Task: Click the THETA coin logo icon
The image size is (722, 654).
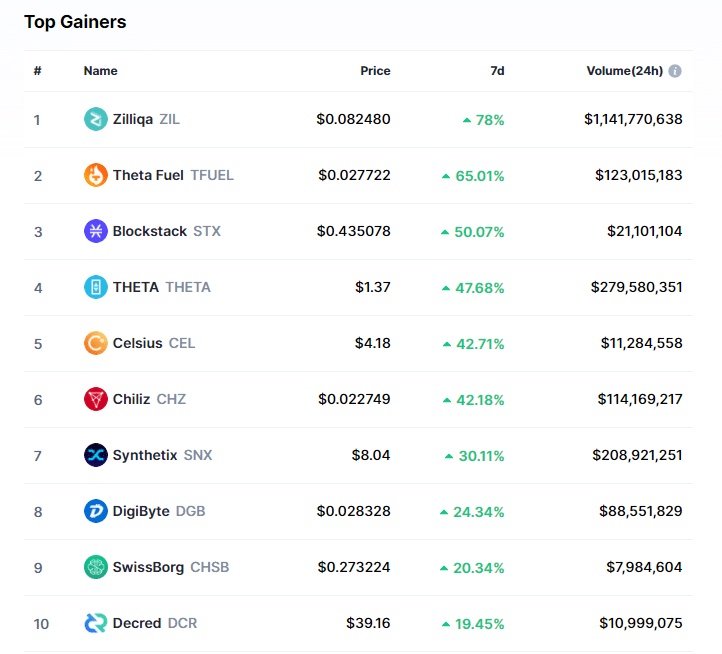Action: tap(95, 287)
